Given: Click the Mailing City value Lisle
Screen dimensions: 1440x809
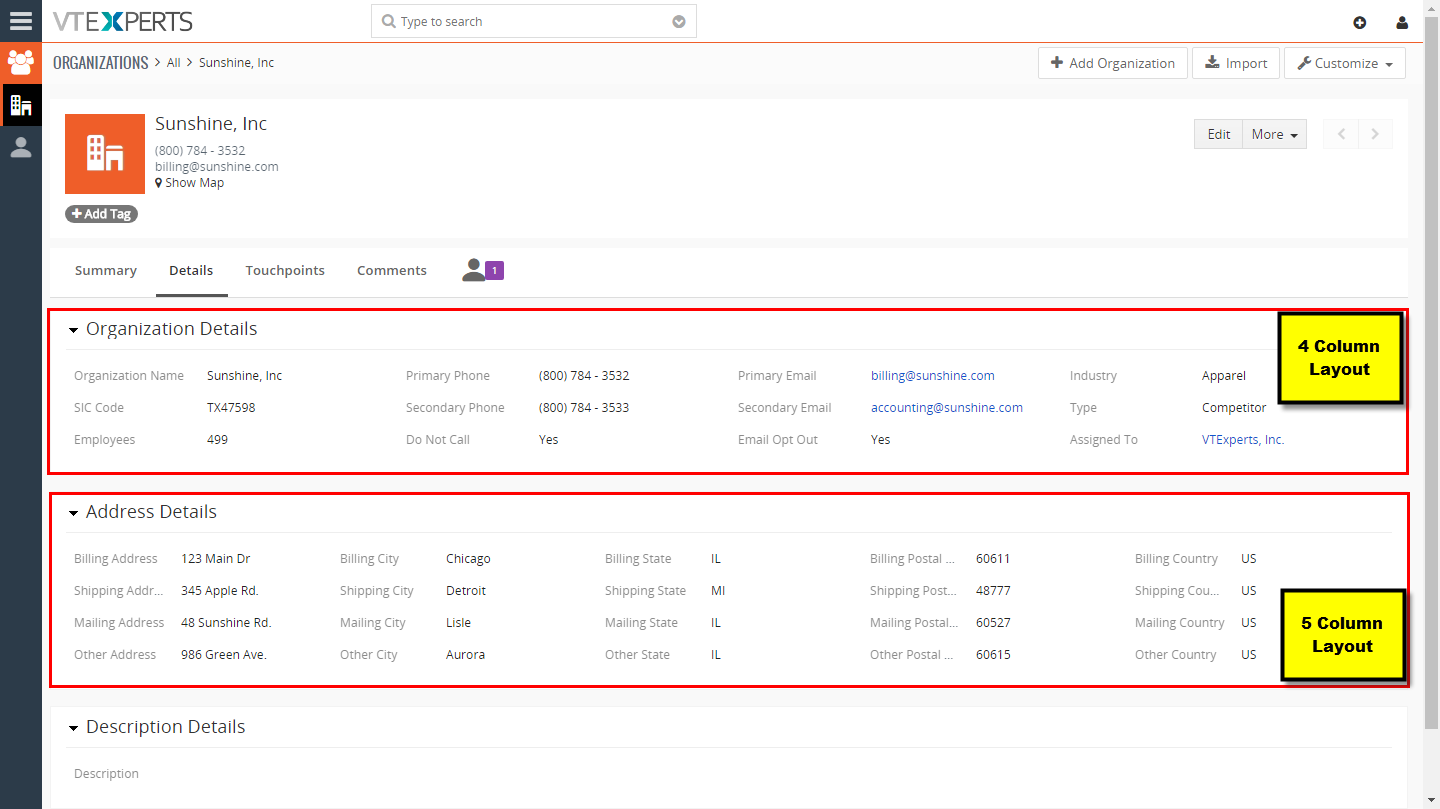Looking at the screenshot, I should [458, 623].
